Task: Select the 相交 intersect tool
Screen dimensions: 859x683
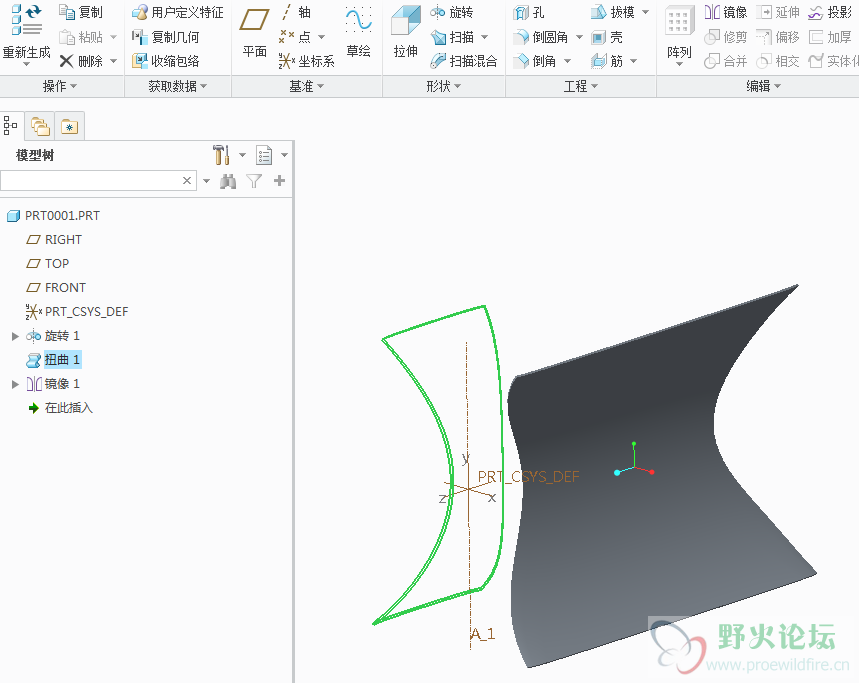Action: (x=778, y=61)
